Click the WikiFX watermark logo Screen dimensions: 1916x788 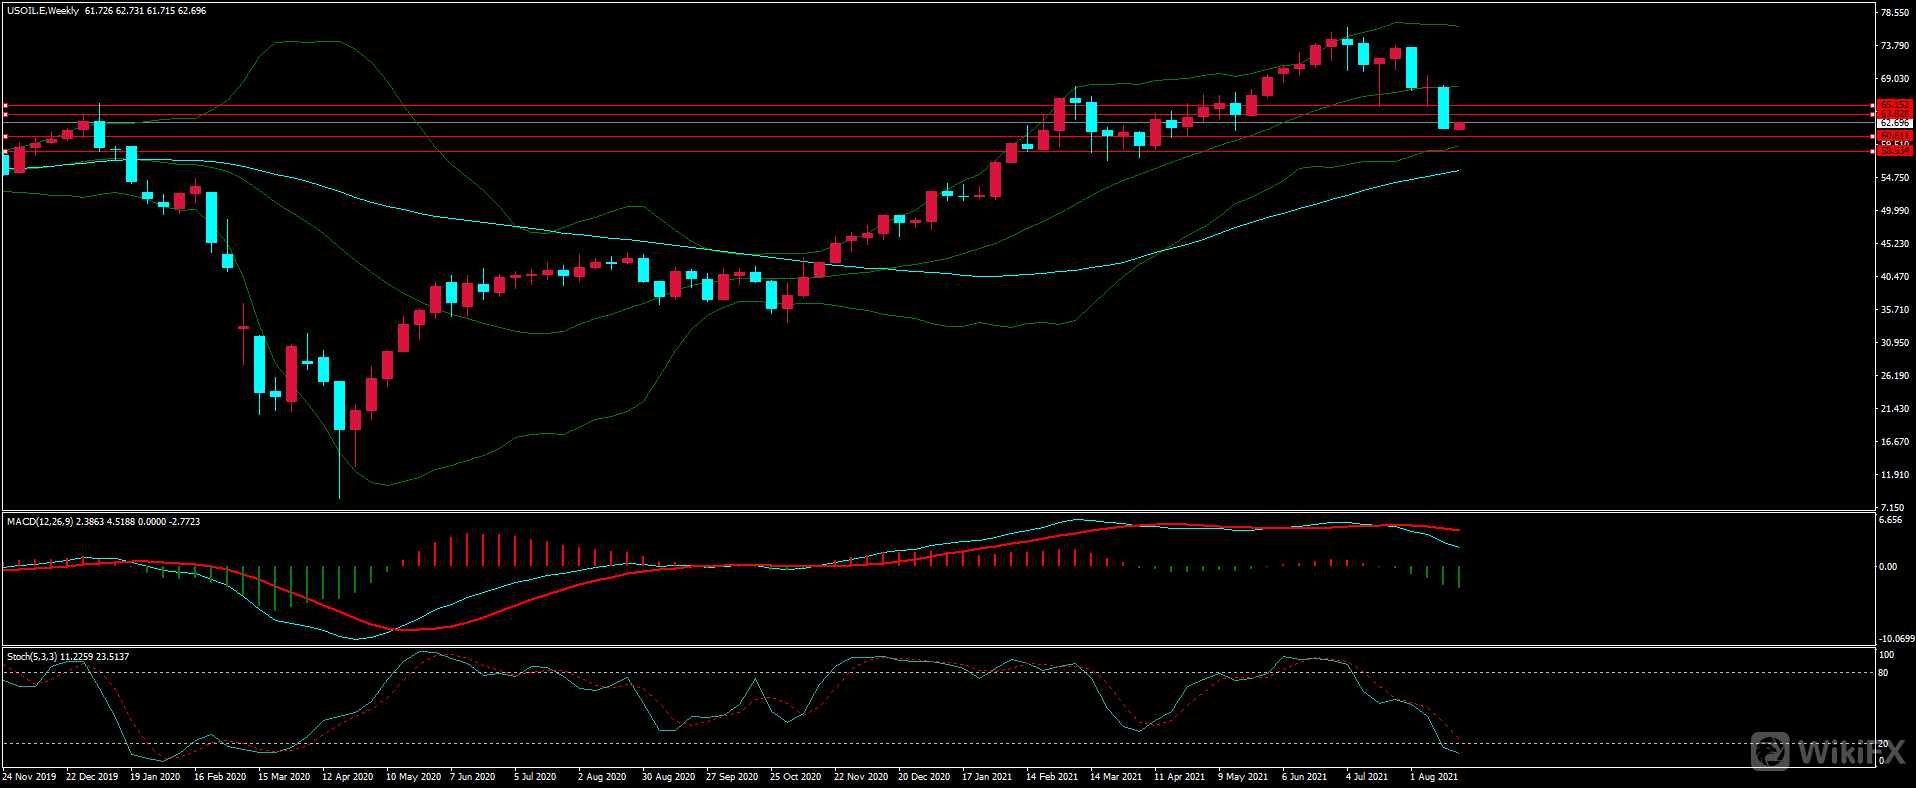pos(1825,751)
